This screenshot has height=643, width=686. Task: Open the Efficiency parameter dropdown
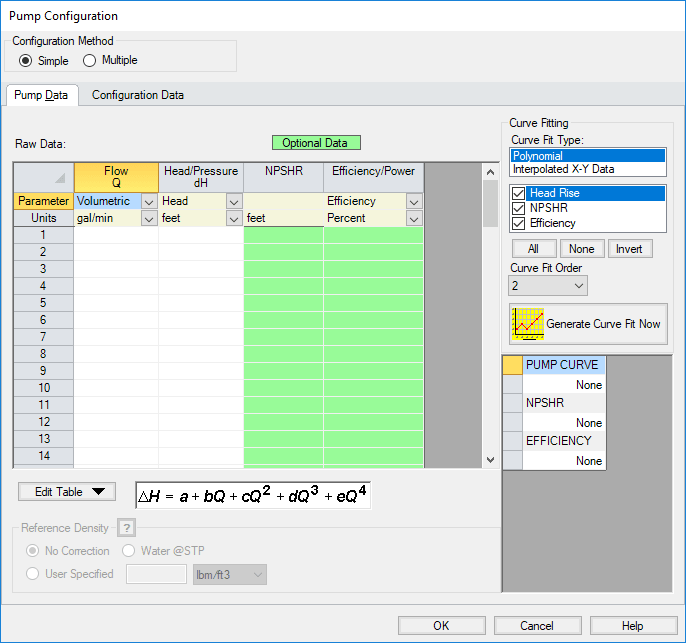414,202
